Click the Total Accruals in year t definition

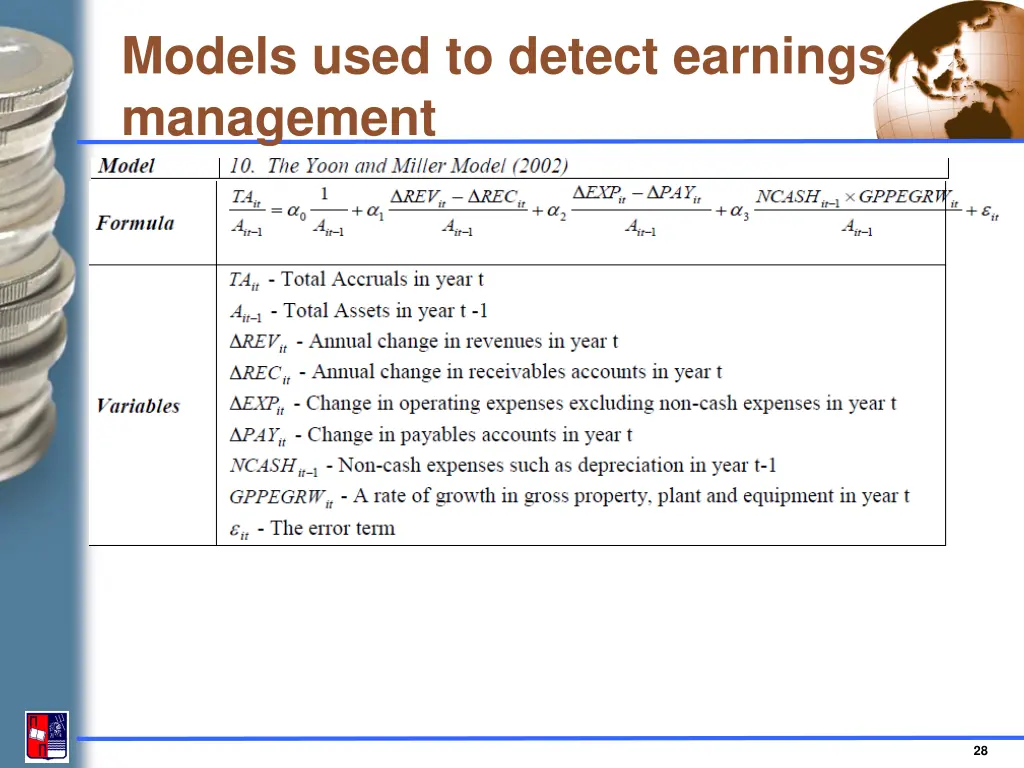(x=357, y=280)
